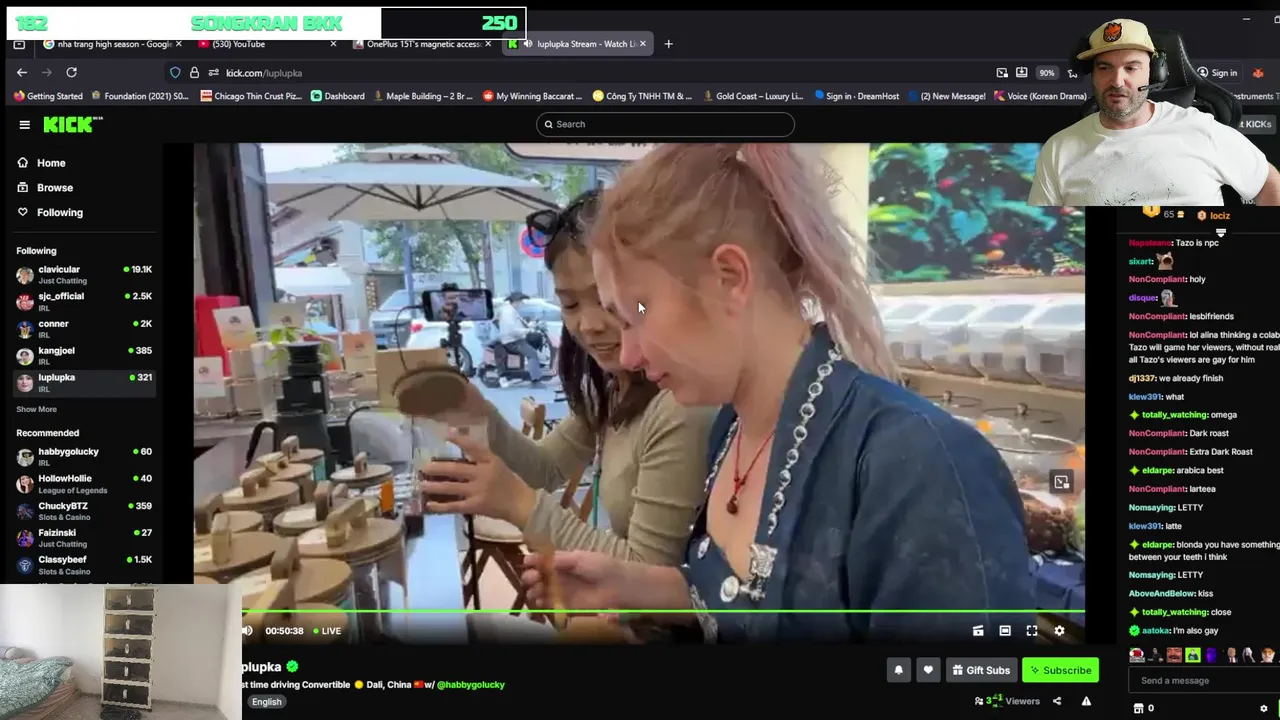Viewport: 1280px width, 720px height.
Task: Toggle the notification bell for luplupka
Action: coord(898,670)
